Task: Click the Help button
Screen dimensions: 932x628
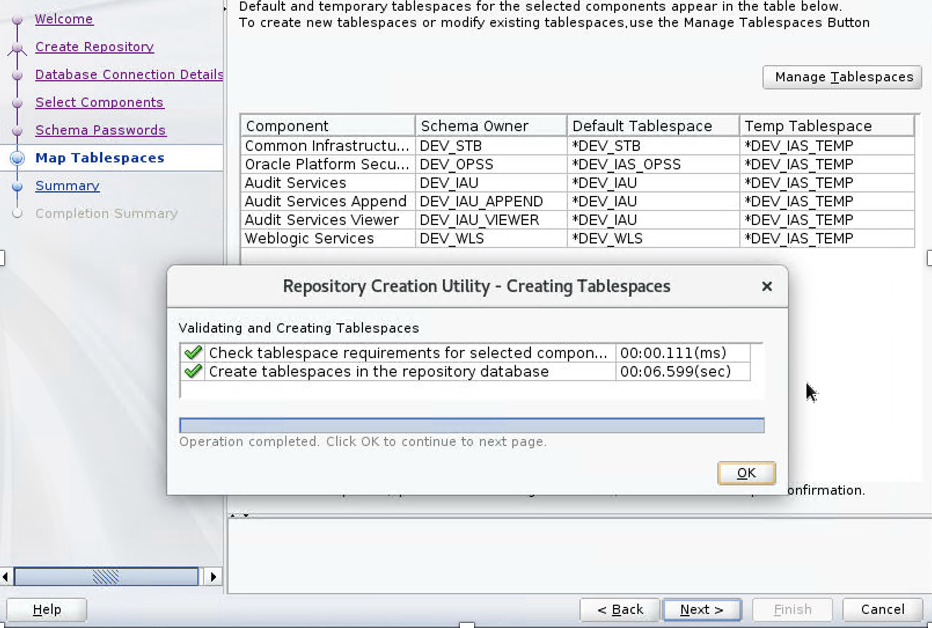Action: 46,610
